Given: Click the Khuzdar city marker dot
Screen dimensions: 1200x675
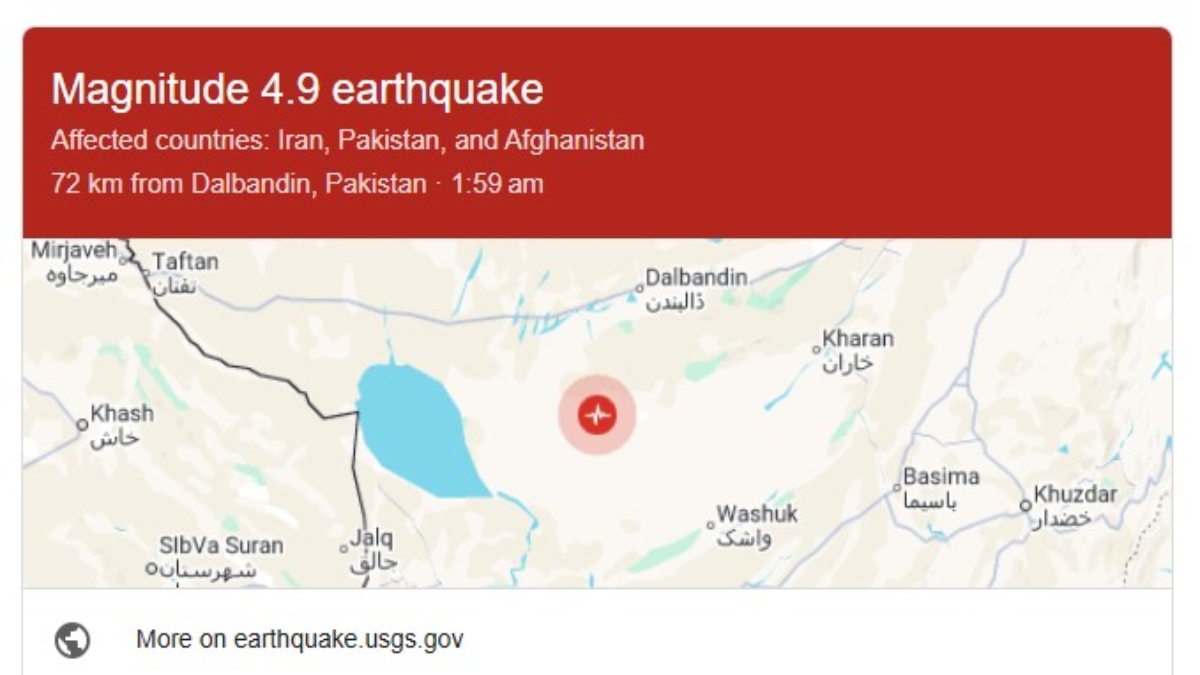Looking at the screenshot, I should click(1025, 505).
